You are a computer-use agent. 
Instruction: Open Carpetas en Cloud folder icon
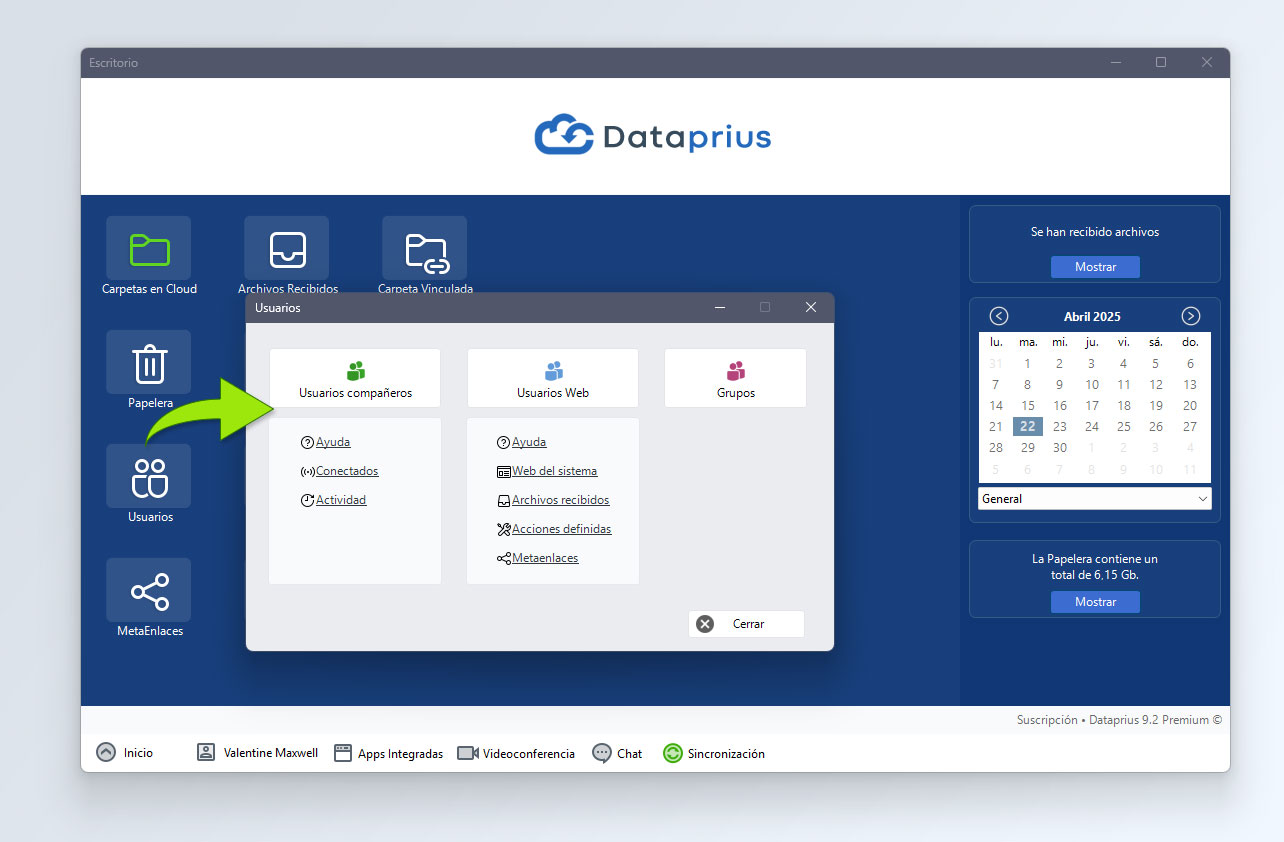[x=149, y=249]
